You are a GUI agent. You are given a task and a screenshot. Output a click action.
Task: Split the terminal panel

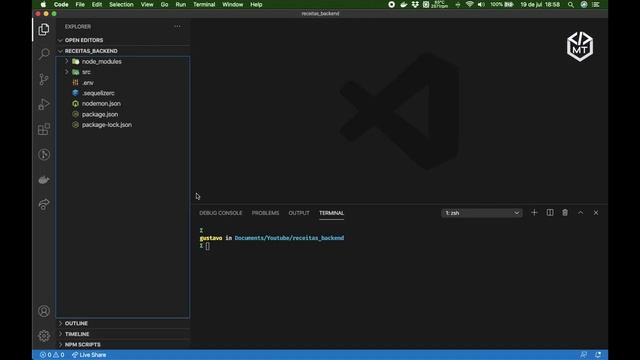(x=550, y=213)
